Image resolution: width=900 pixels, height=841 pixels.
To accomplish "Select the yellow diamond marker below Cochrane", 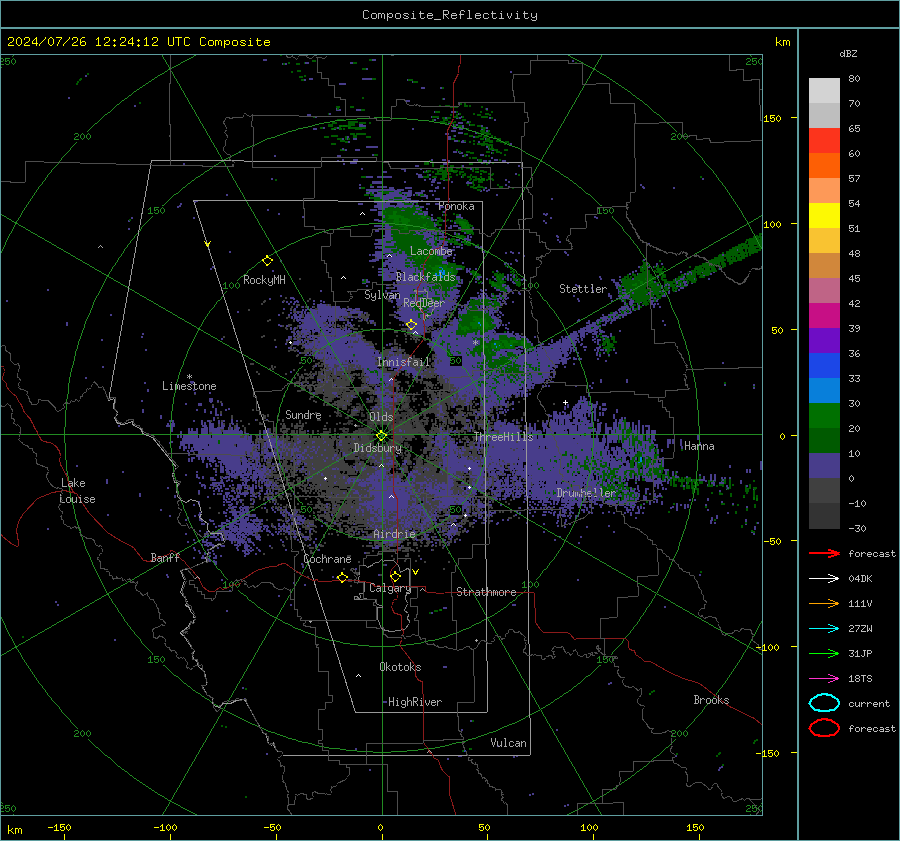I will 342,577.
